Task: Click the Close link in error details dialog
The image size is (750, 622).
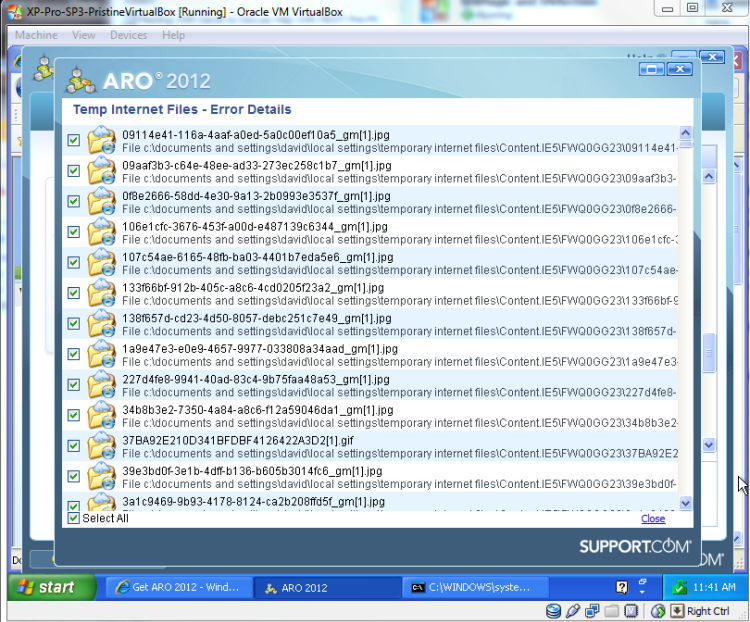Action: point(653,519)
